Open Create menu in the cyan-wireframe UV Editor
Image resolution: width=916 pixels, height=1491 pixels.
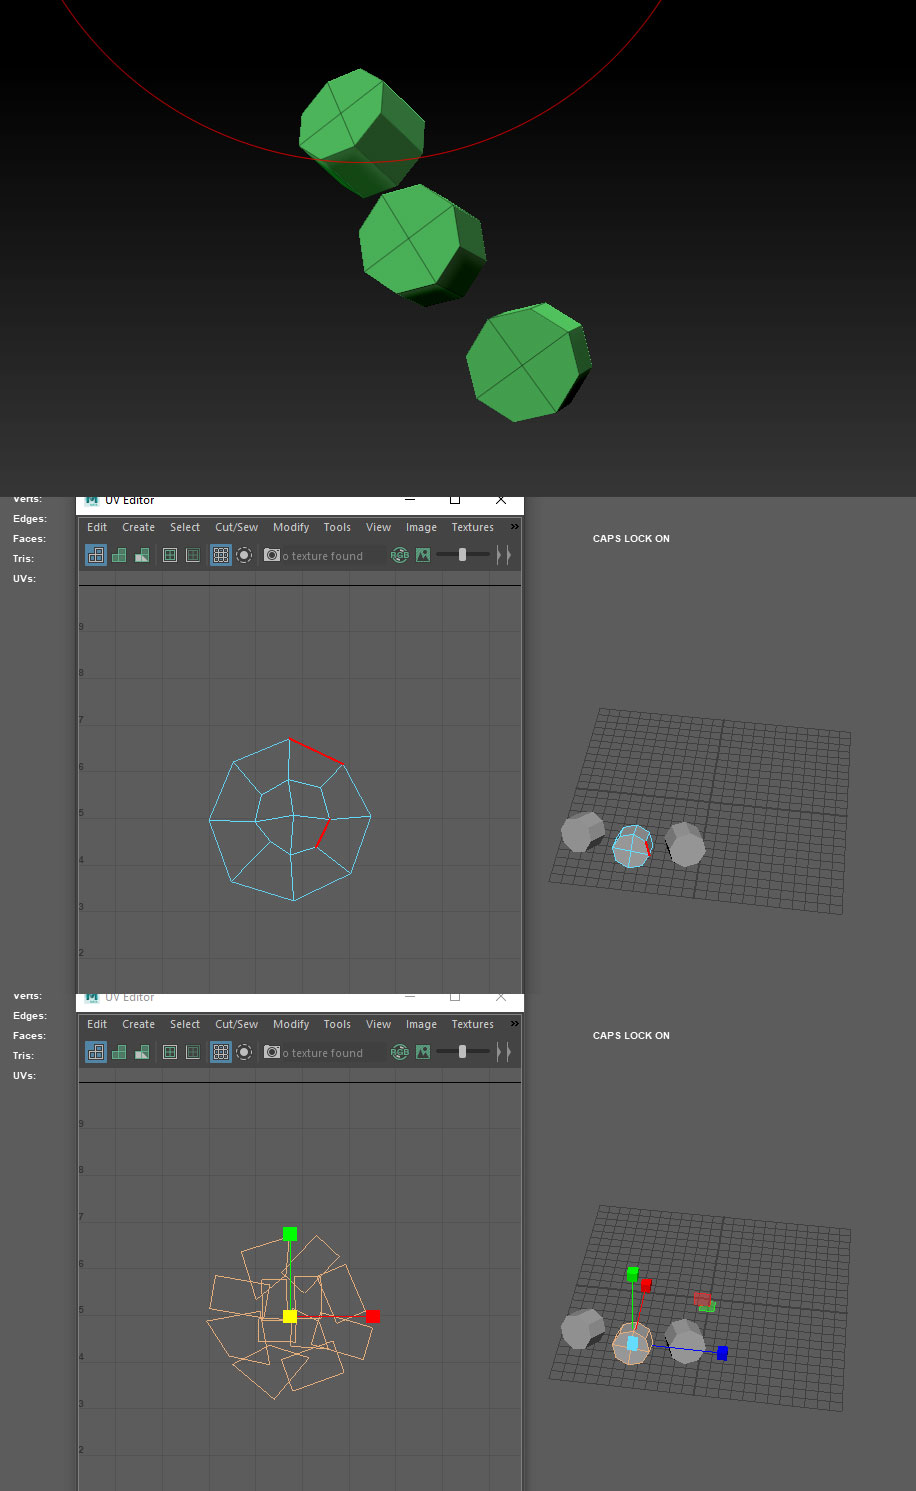click(138, 527)
